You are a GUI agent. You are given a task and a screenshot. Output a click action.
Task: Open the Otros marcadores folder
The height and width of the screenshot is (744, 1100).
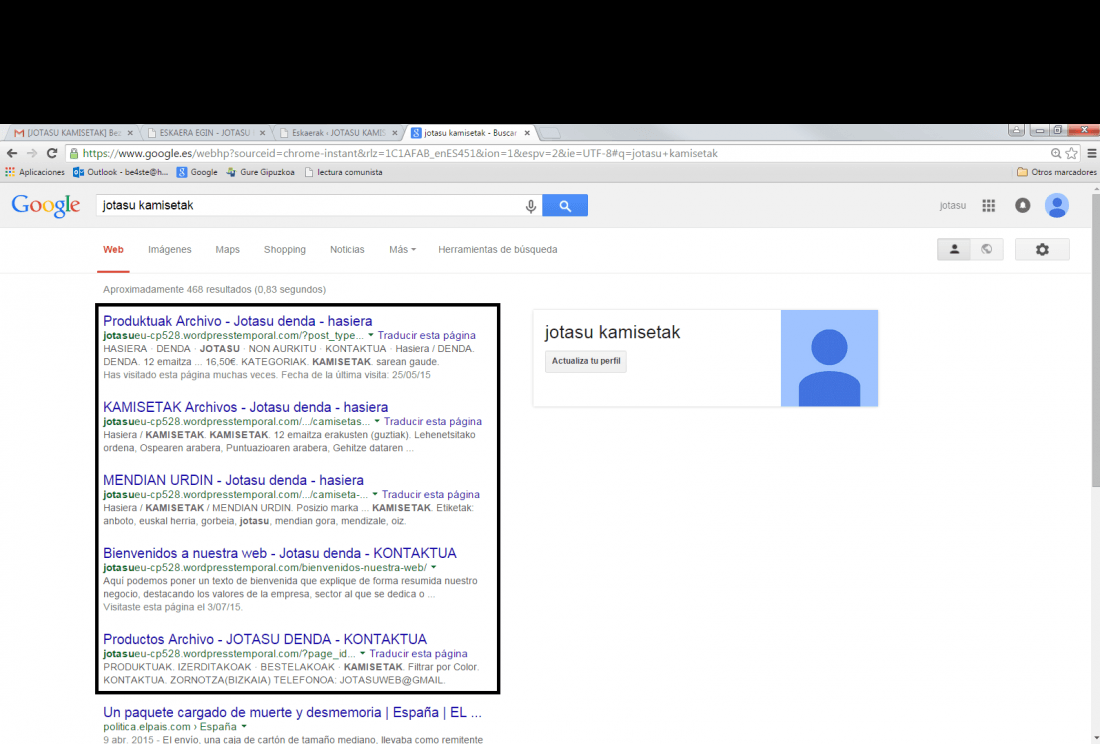(1057, 172)
